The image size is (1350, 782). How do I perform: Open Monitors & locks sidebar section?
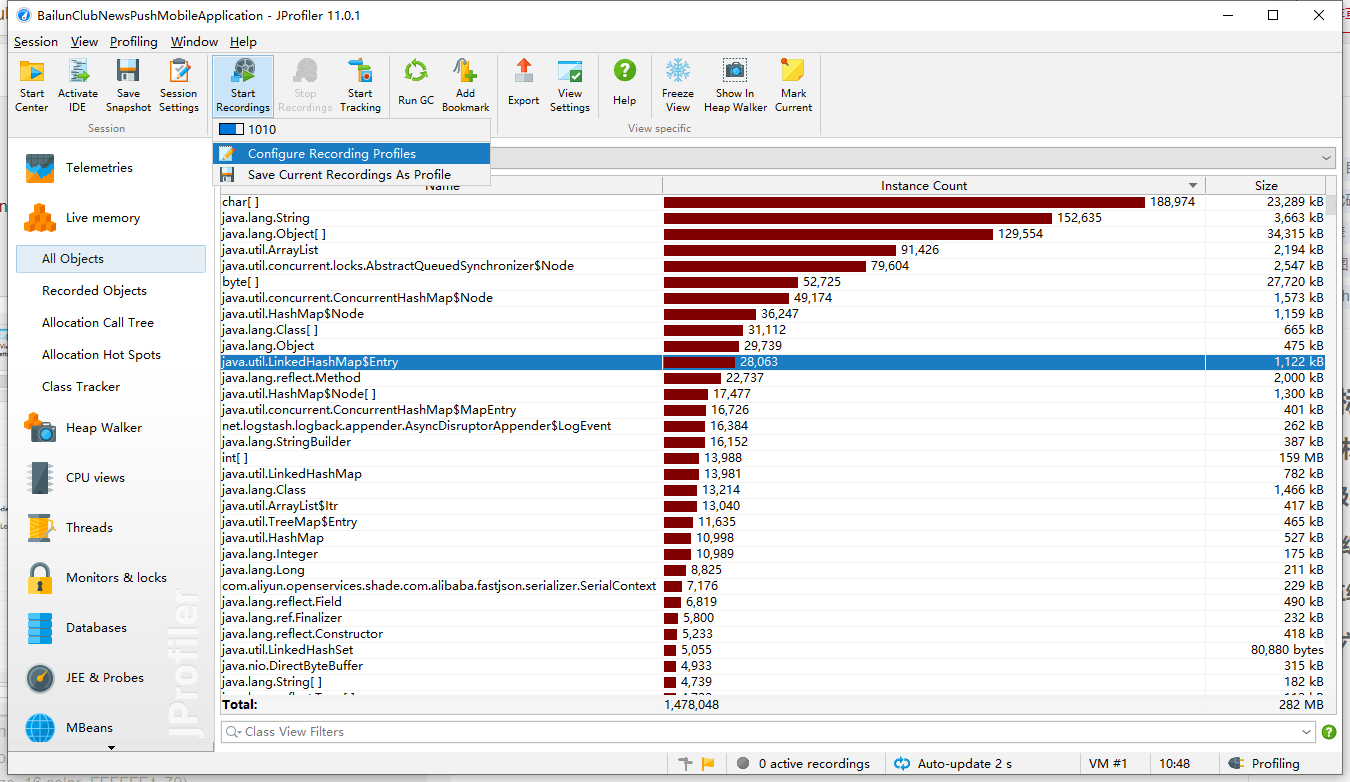(111, 578)
